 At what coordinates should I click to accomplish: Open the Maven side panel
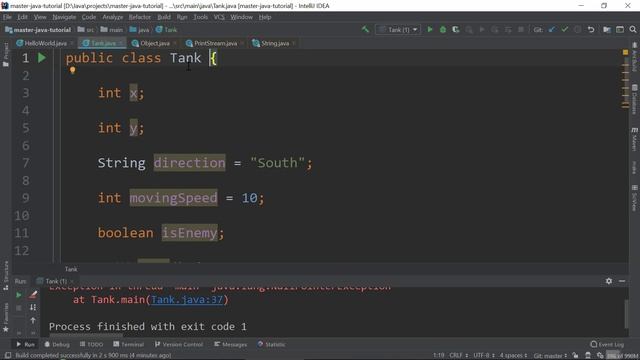634,139
